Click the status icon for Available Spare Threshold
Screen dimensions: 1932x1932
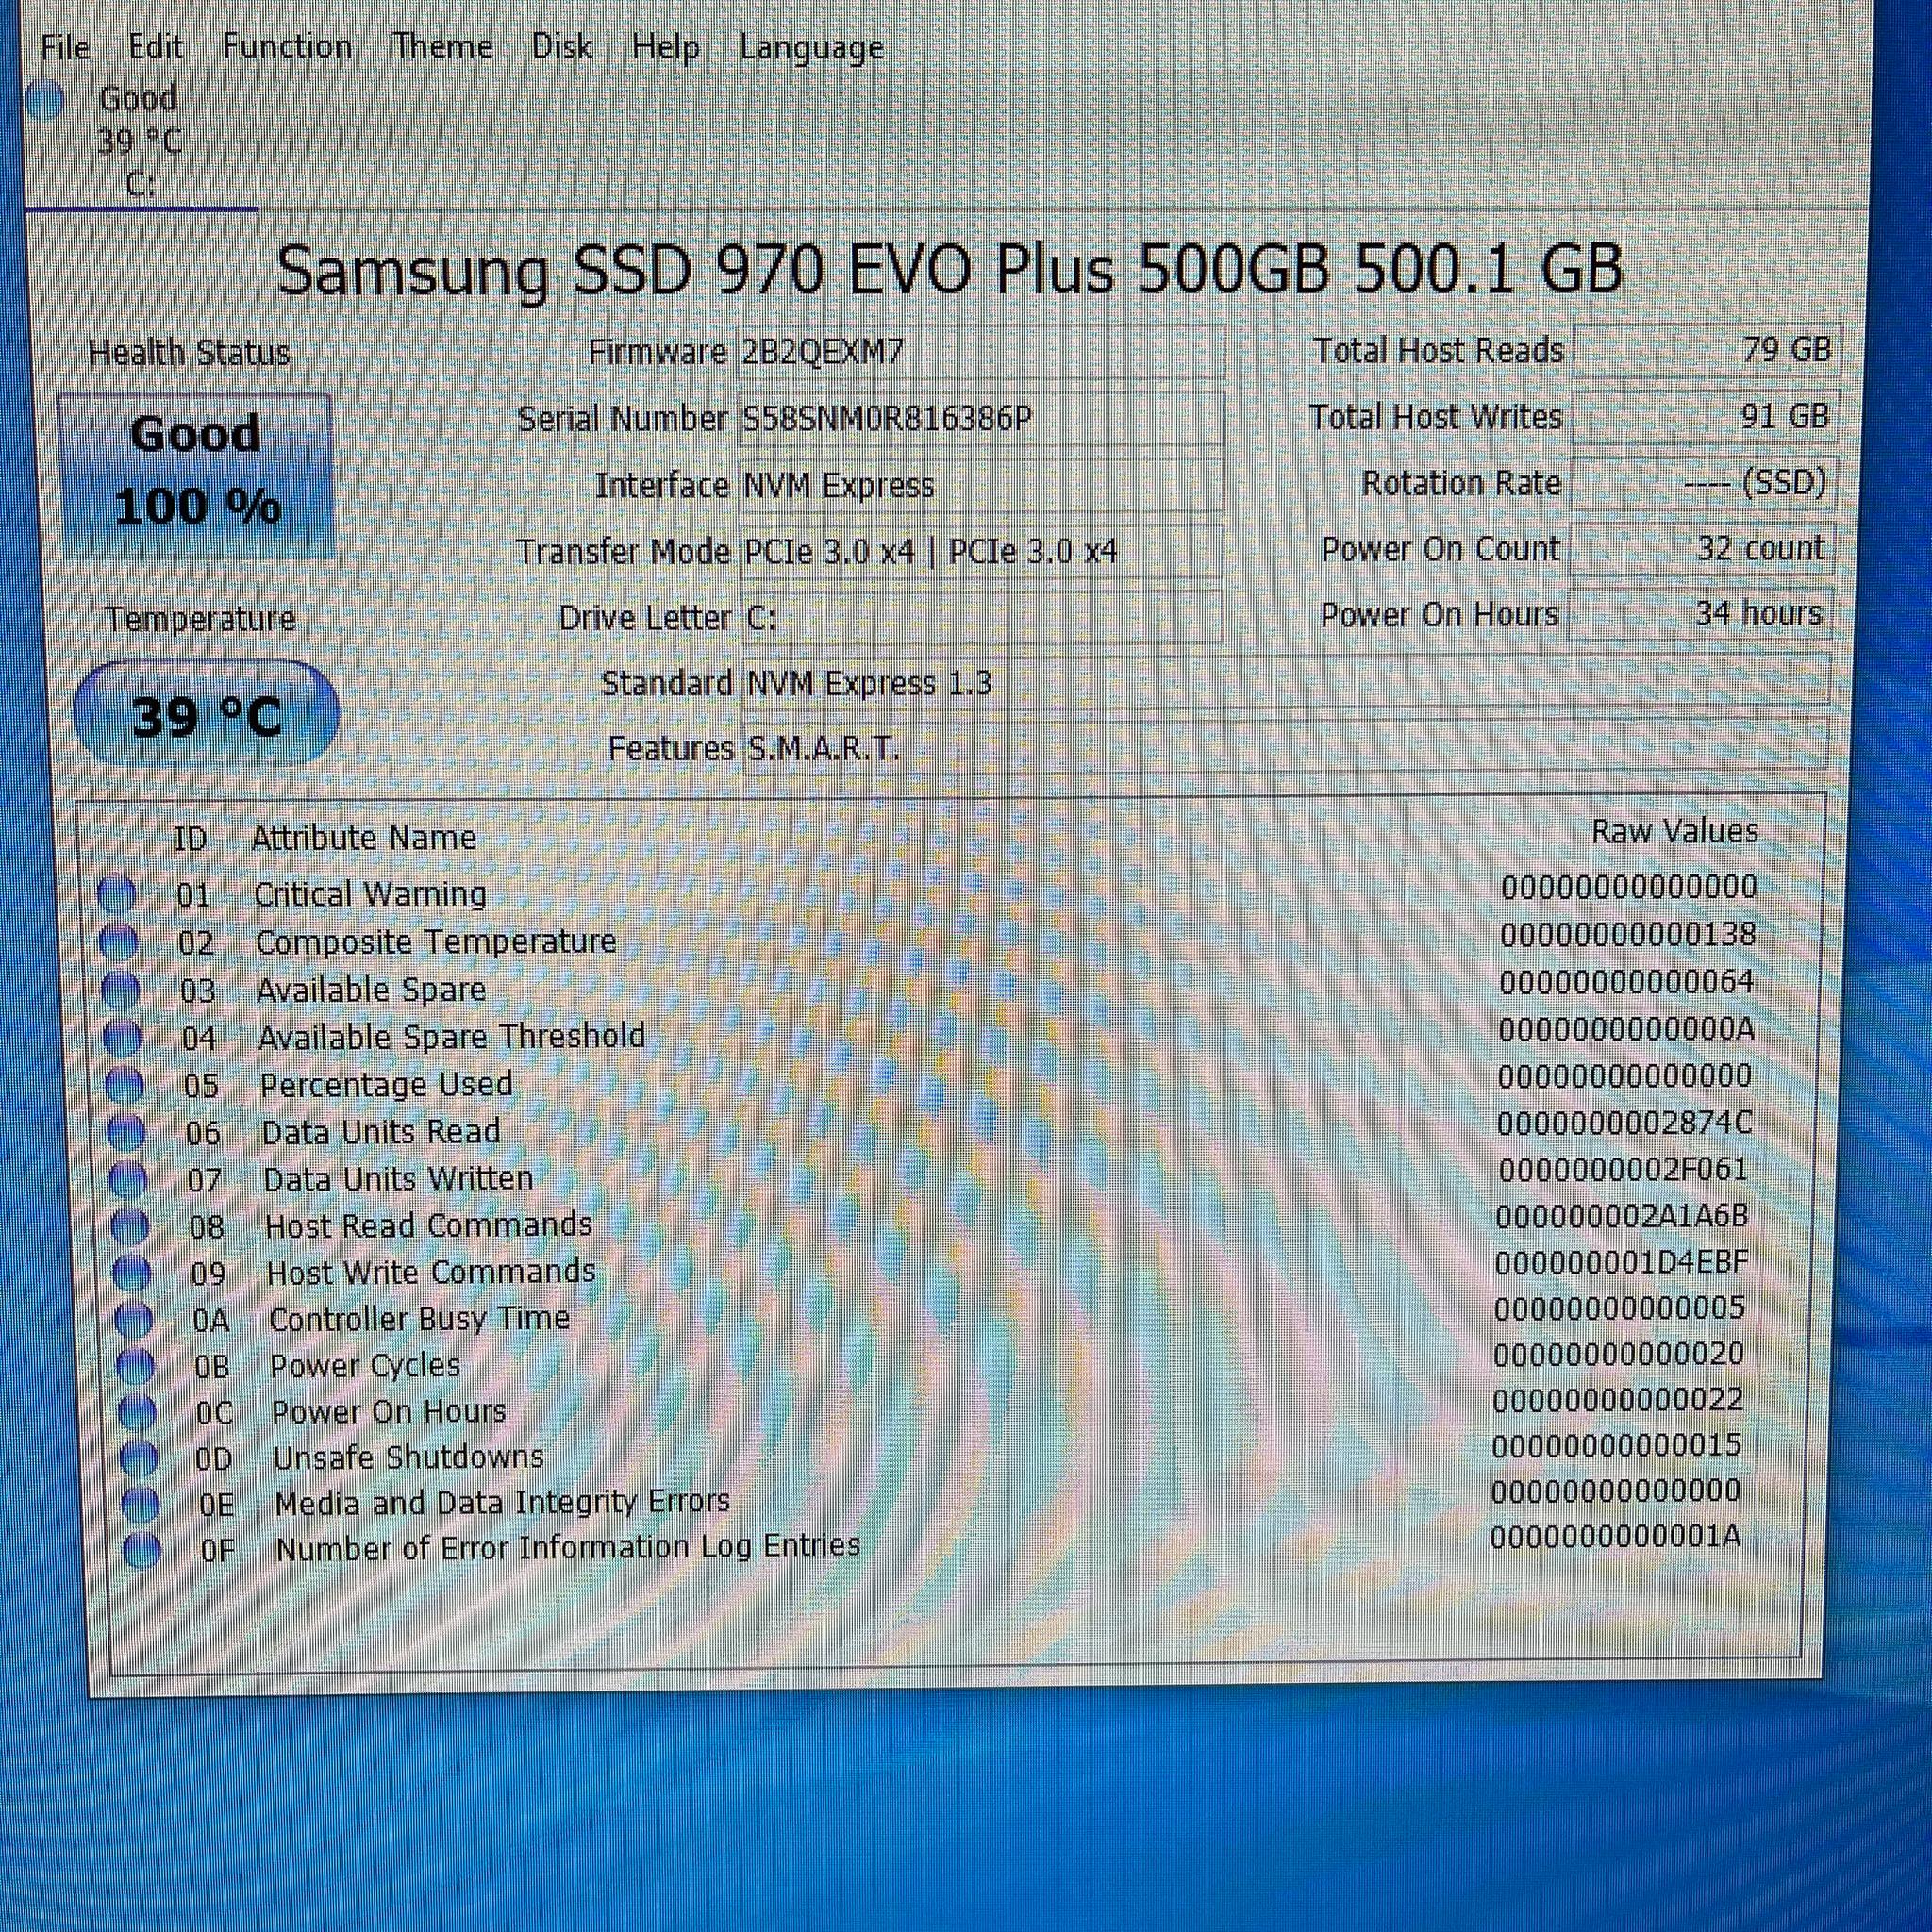pos(122,1037)
